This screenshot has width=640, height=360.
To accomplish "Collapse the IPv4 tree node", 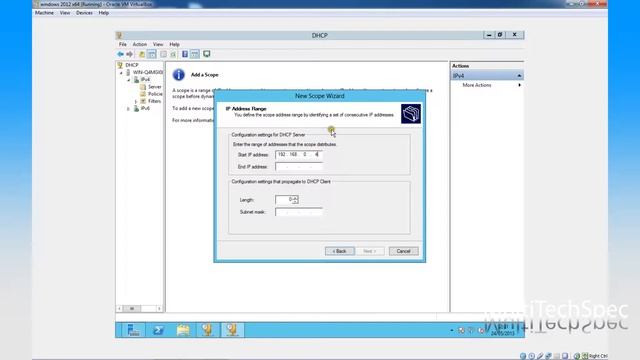I will [129, 80].
